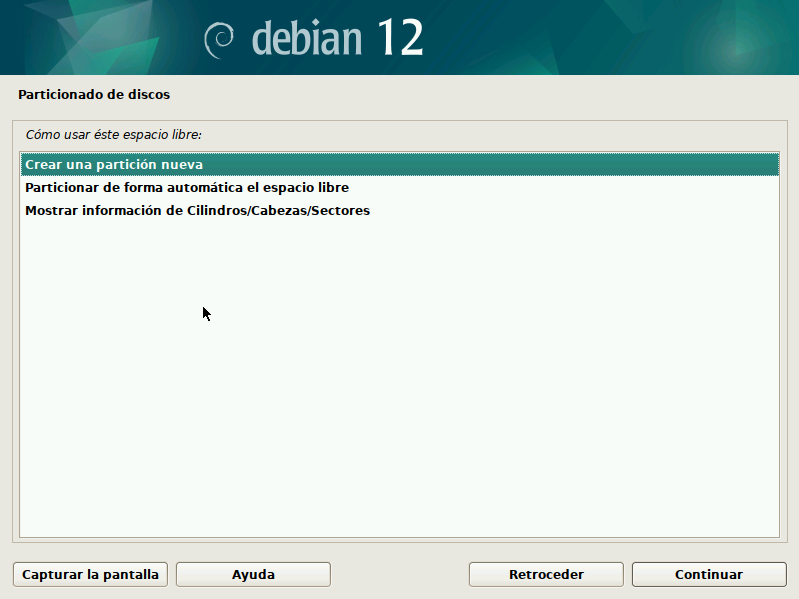Open the Ayuda help button
The width and height of the screenshot is (799, 599).
(253, 574)
